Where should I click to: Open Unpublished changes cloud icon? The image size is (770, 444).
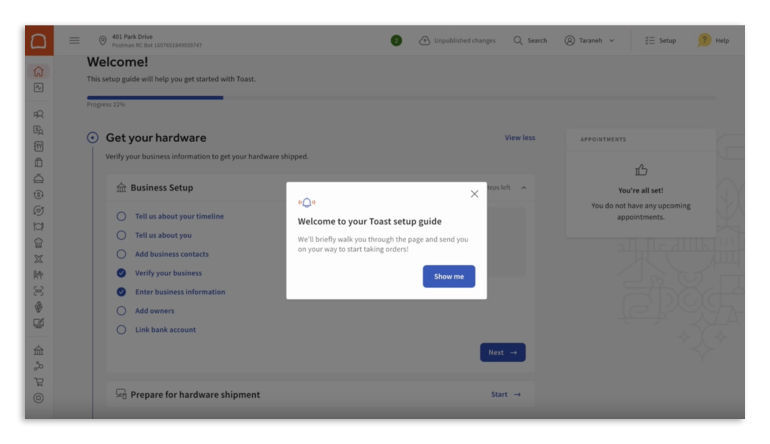[x=425, y=41]
